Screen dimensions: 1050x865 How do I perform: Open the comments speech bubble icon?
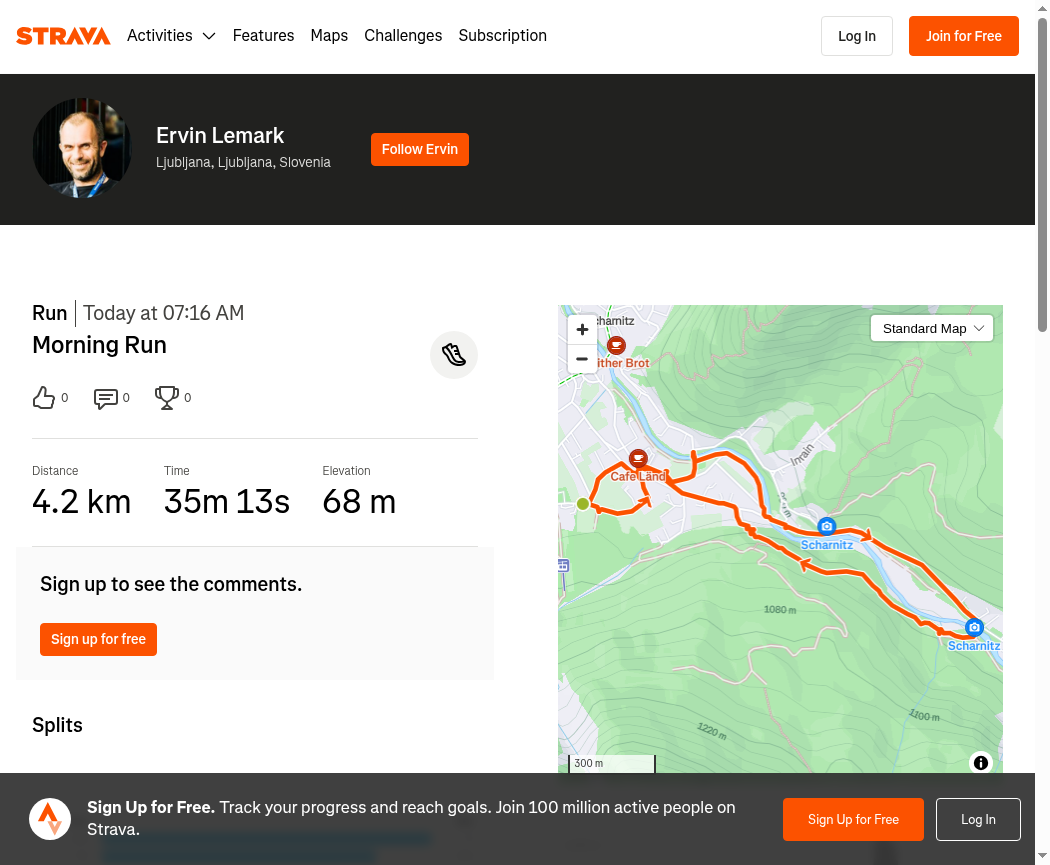pyautogui.click(x=106, y=398)
